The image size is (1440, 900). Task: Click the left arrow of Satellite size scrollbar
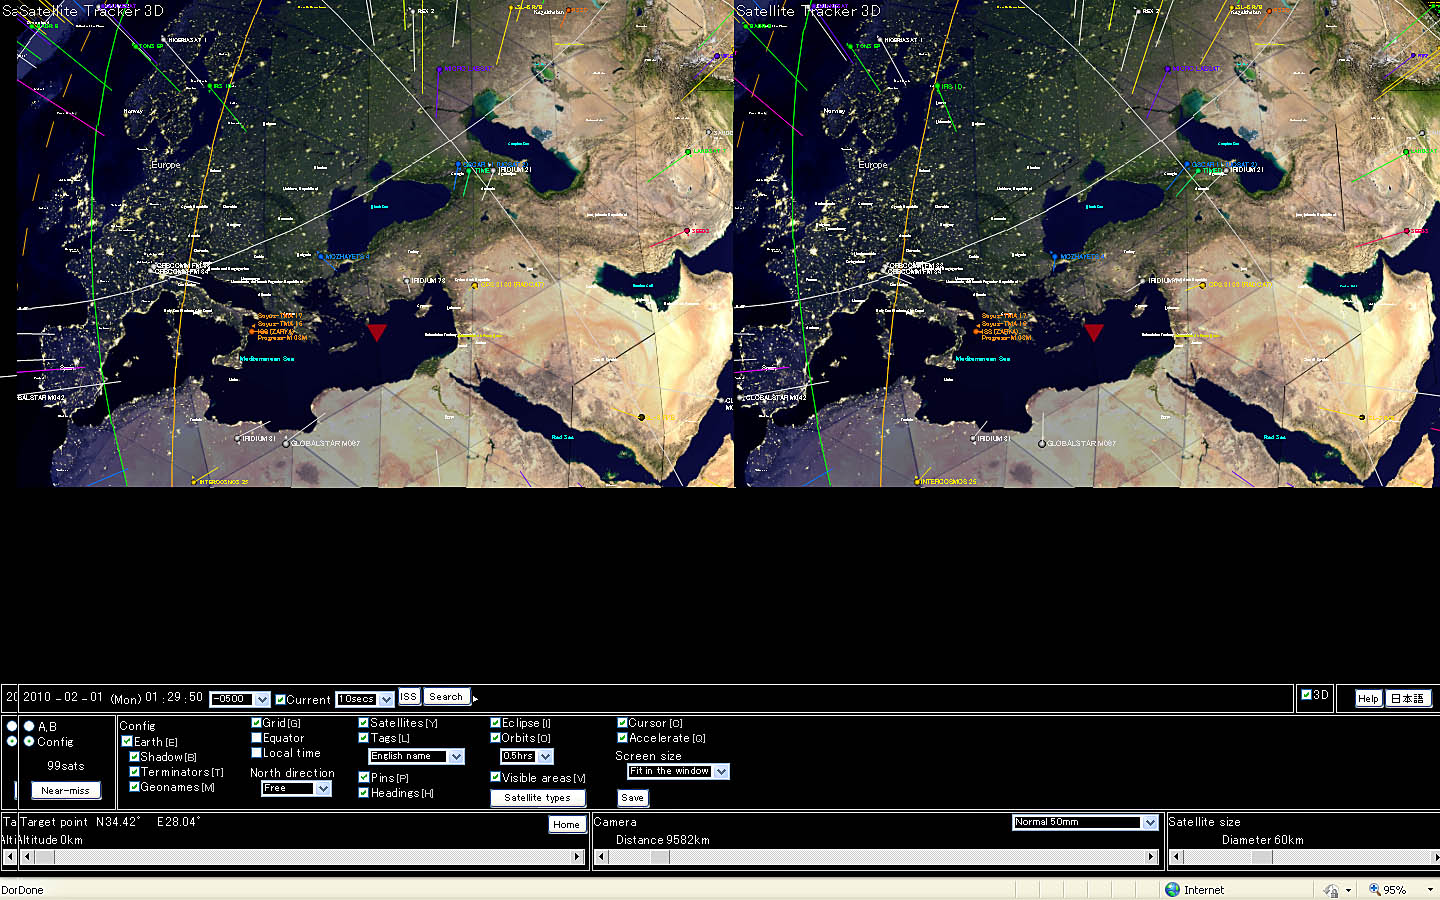[x=1176, y=857]
